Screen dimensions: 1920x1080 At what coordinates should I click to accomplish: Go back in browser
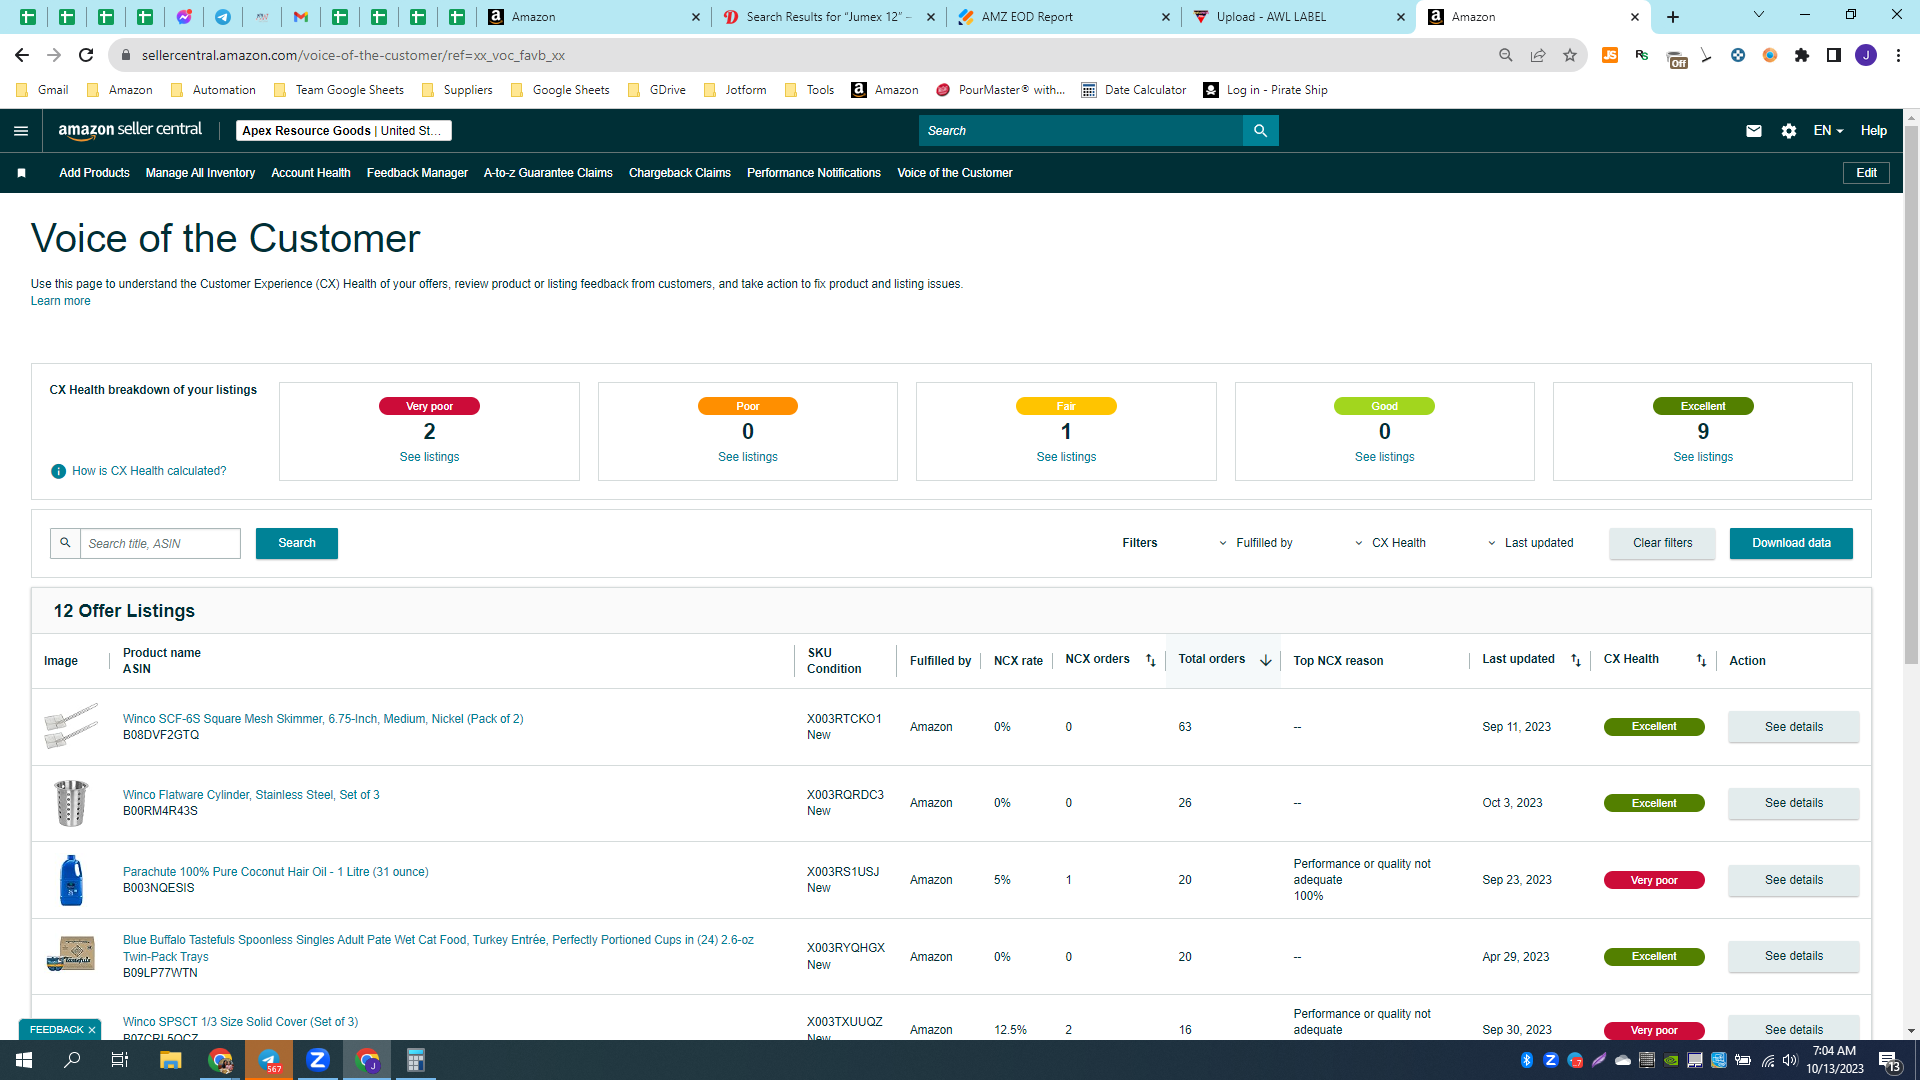[x=22, y=55]
